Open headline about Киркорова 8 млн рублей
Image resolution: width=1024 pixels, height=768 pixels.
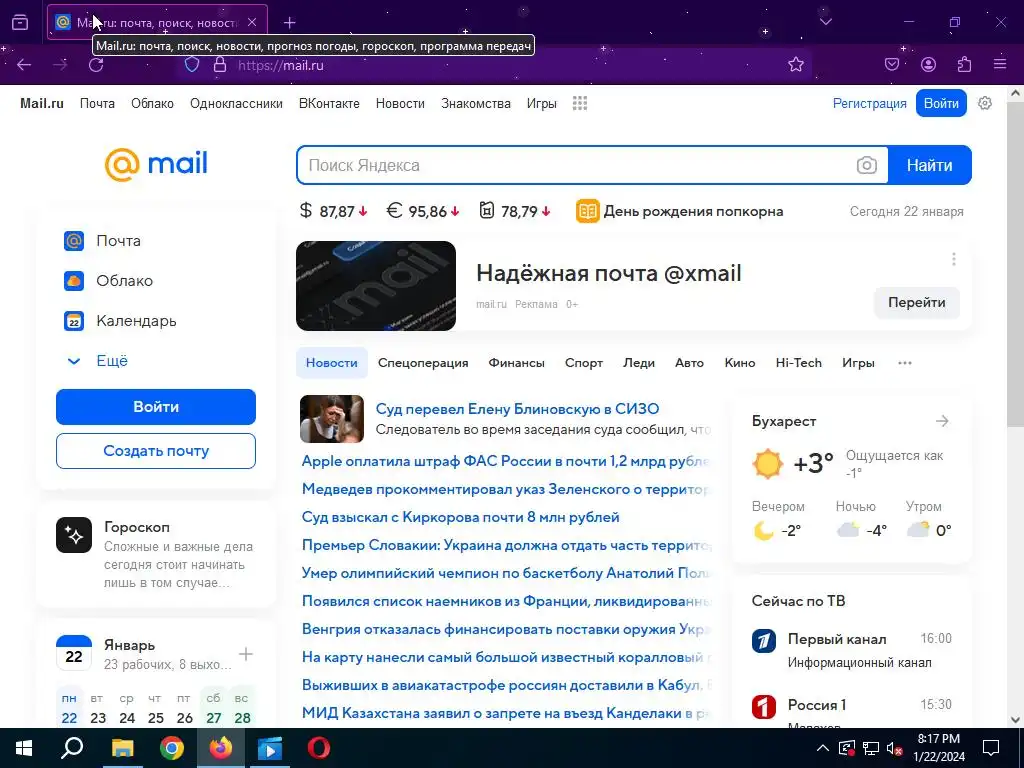(x=460, y=517)
